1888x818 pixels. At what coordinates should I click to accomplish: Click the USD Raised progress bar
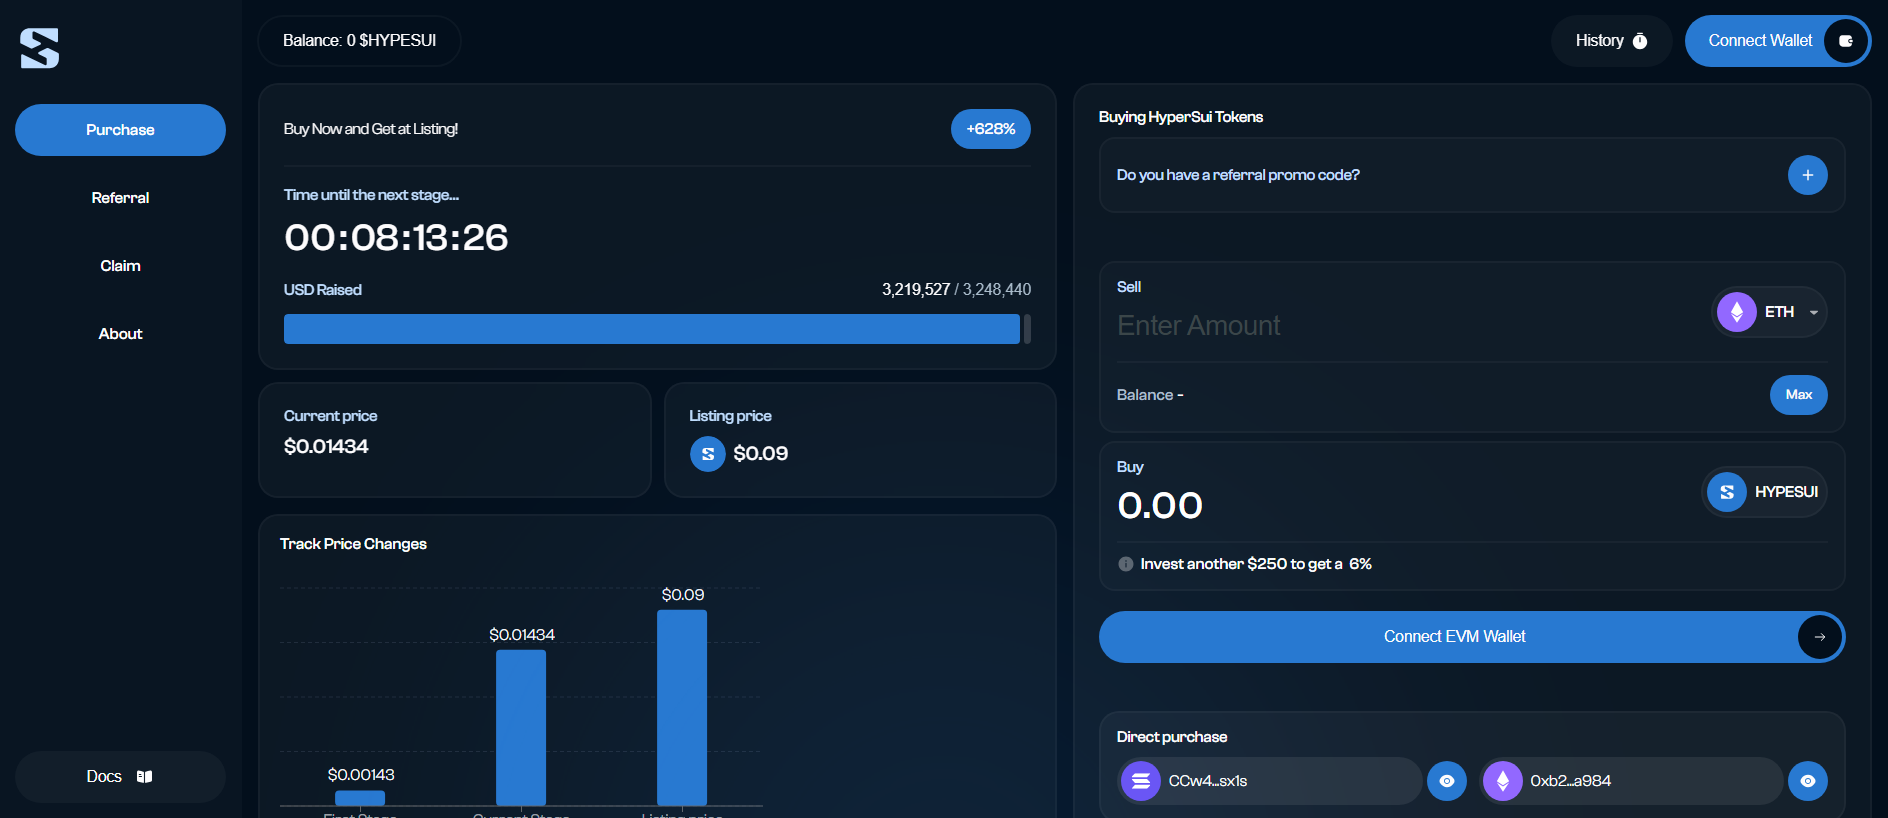click(x=657, y=329)
